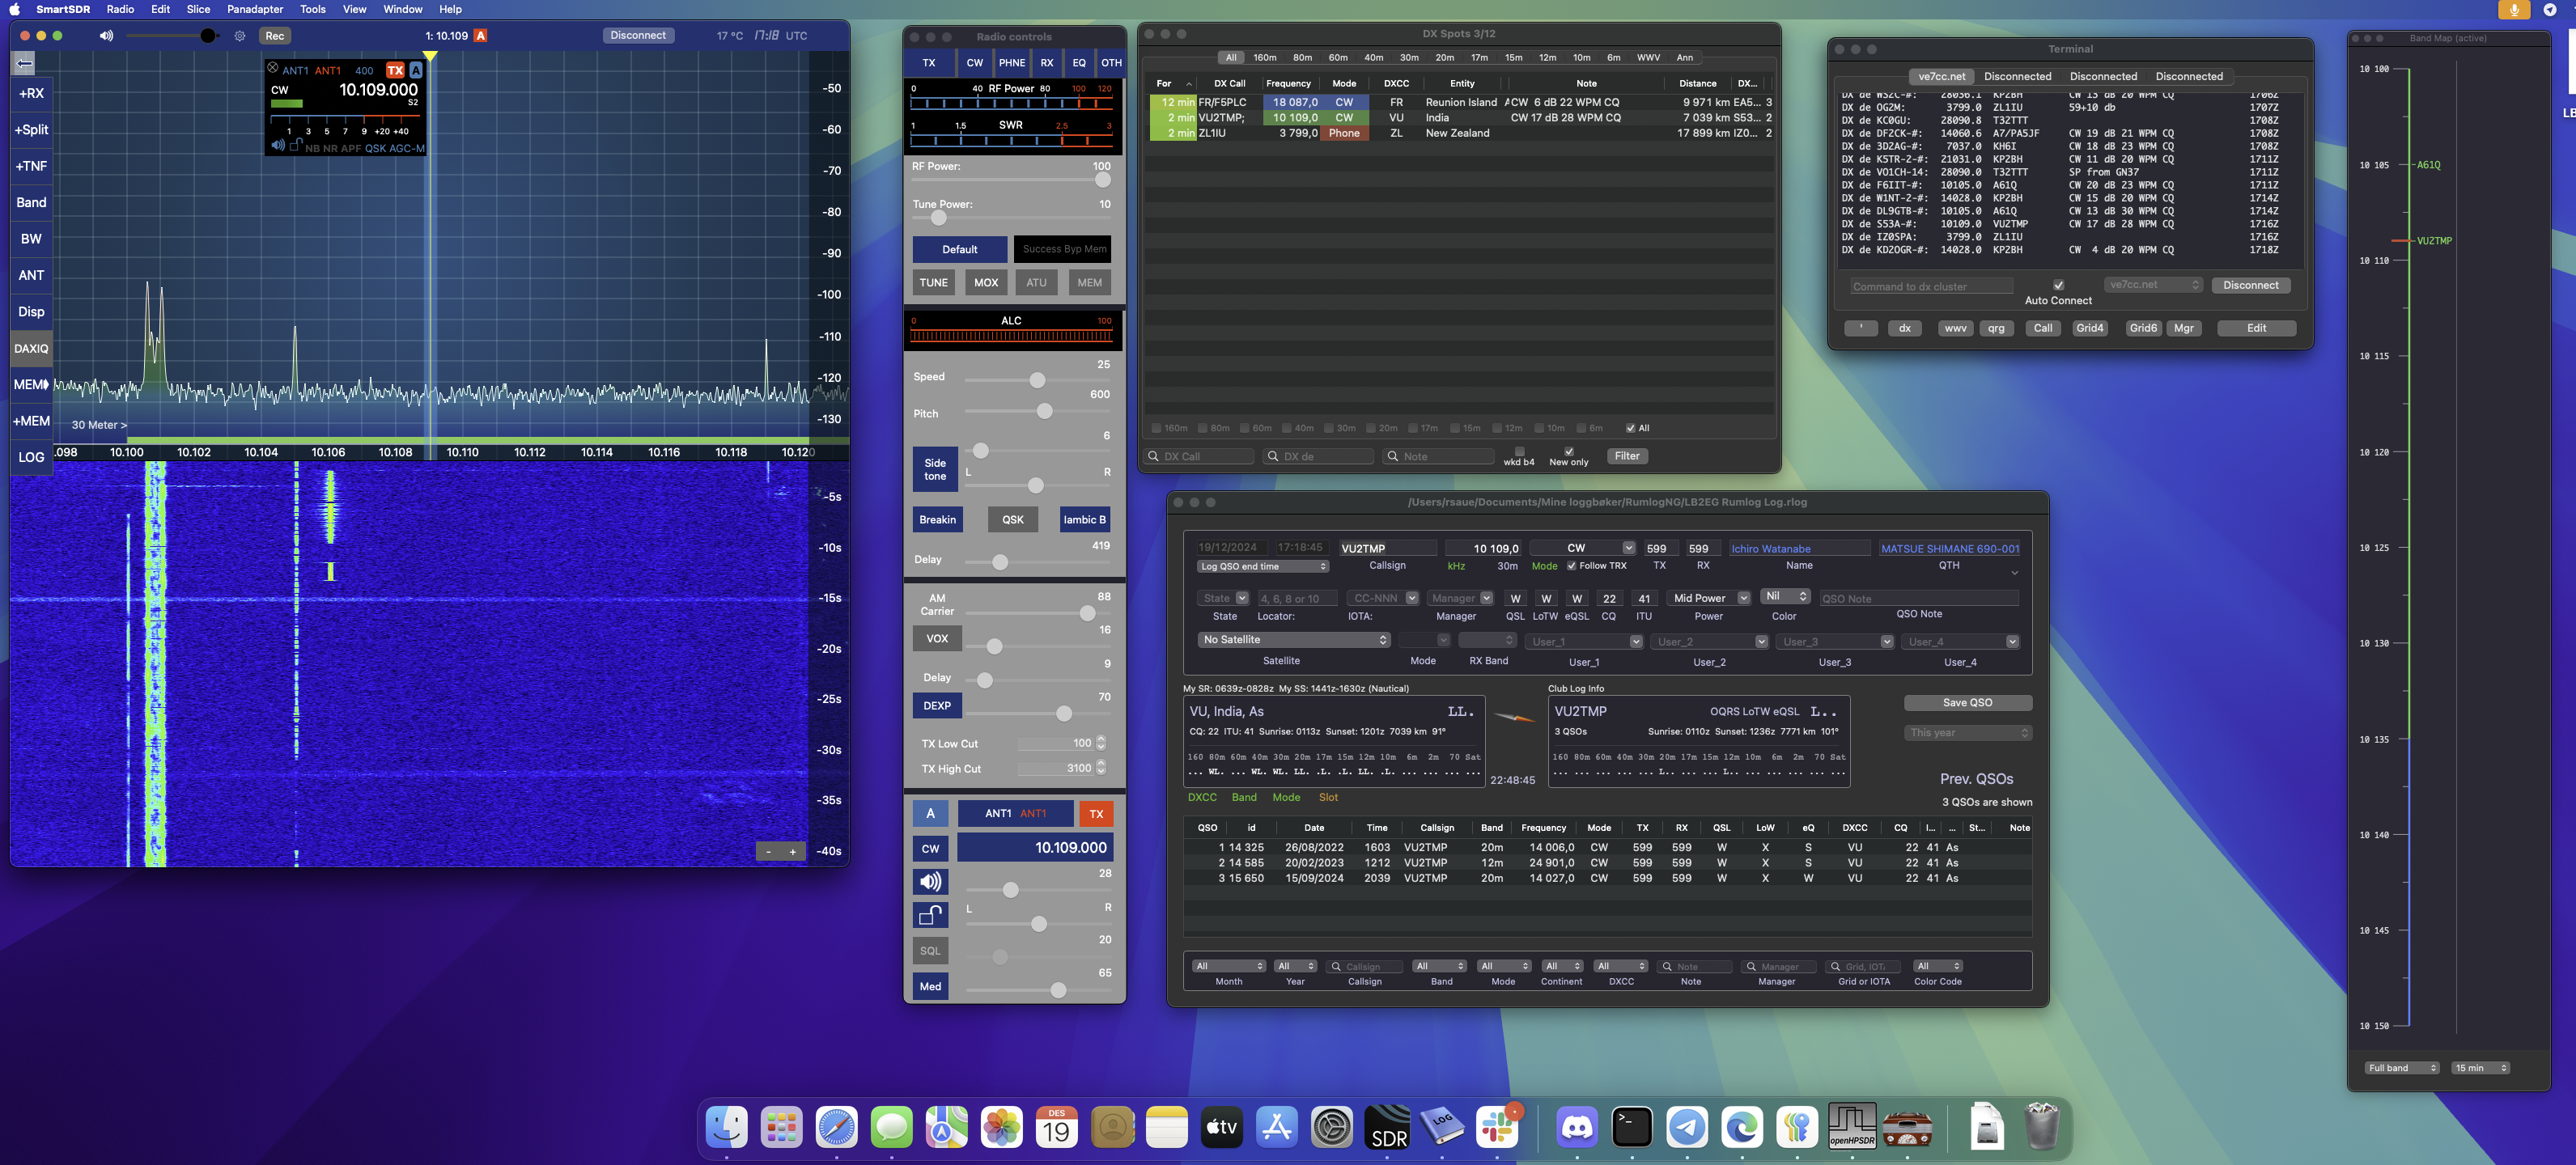Screen dimensions: 2576x1165
Task: Adjust the CW Speed slider
Action: tap(1036, 380)
